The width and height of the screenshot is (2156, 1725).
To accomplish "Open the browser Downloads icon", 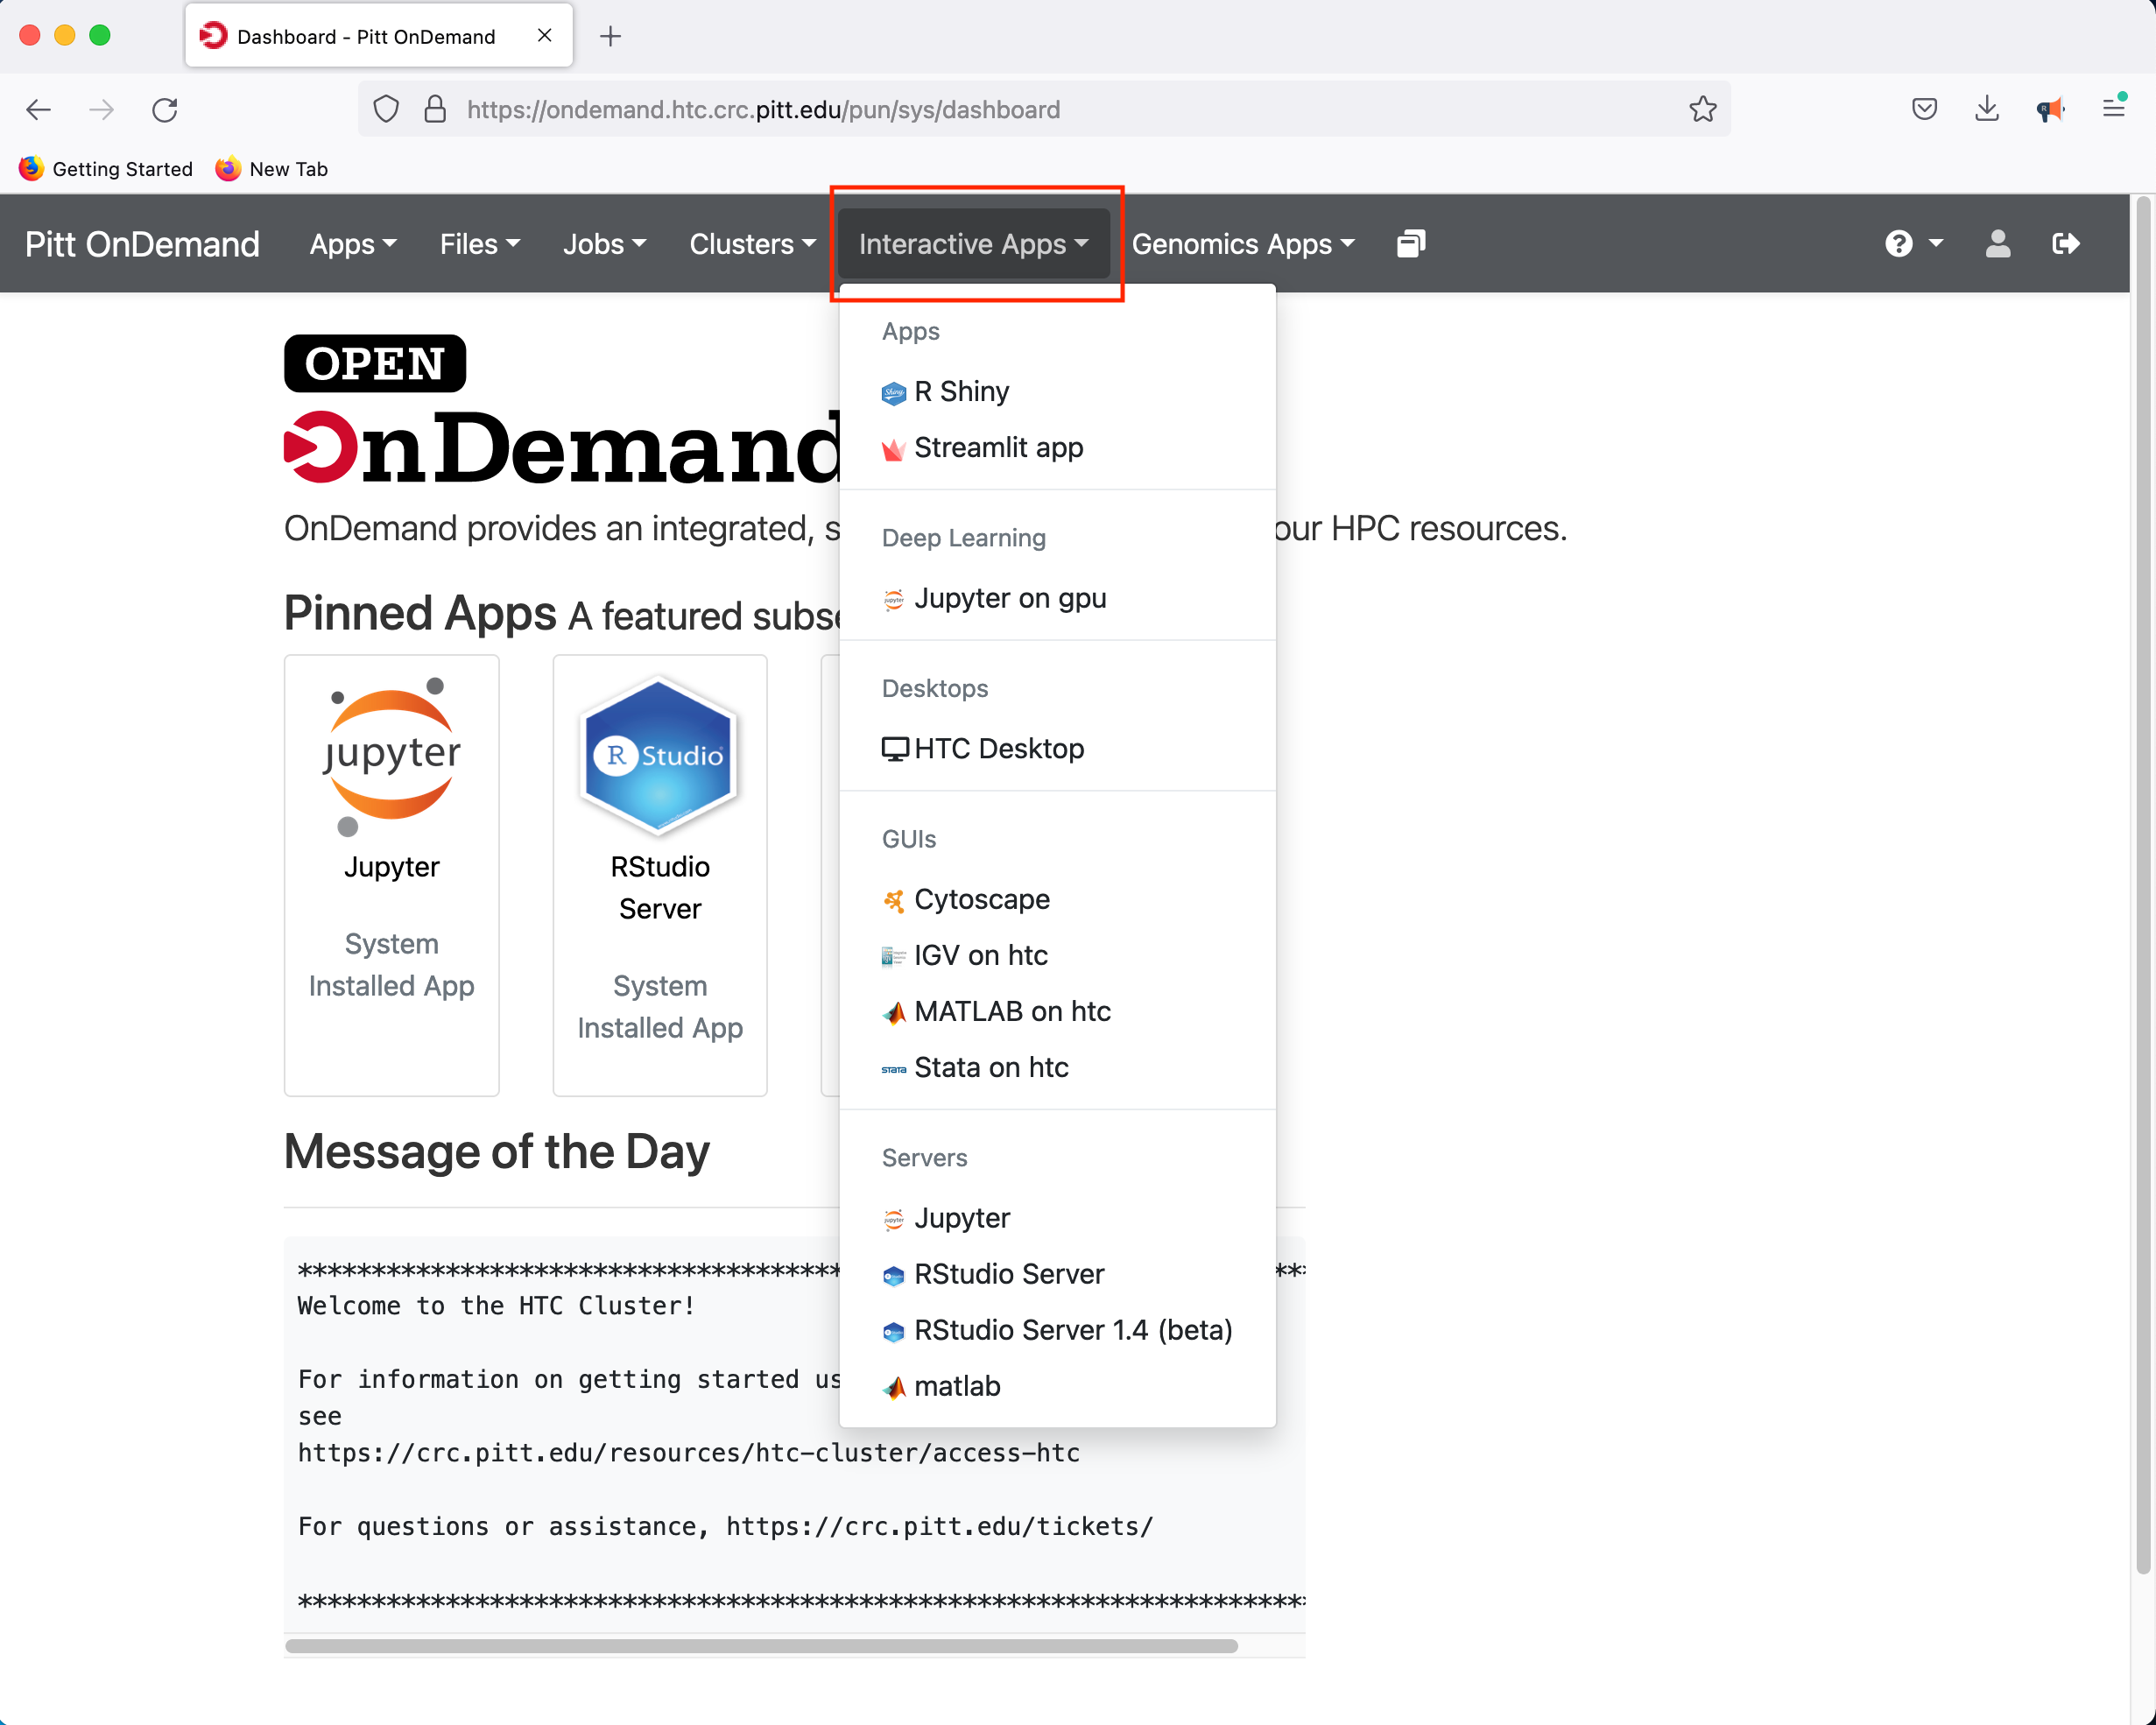I will click(1986, 109).
